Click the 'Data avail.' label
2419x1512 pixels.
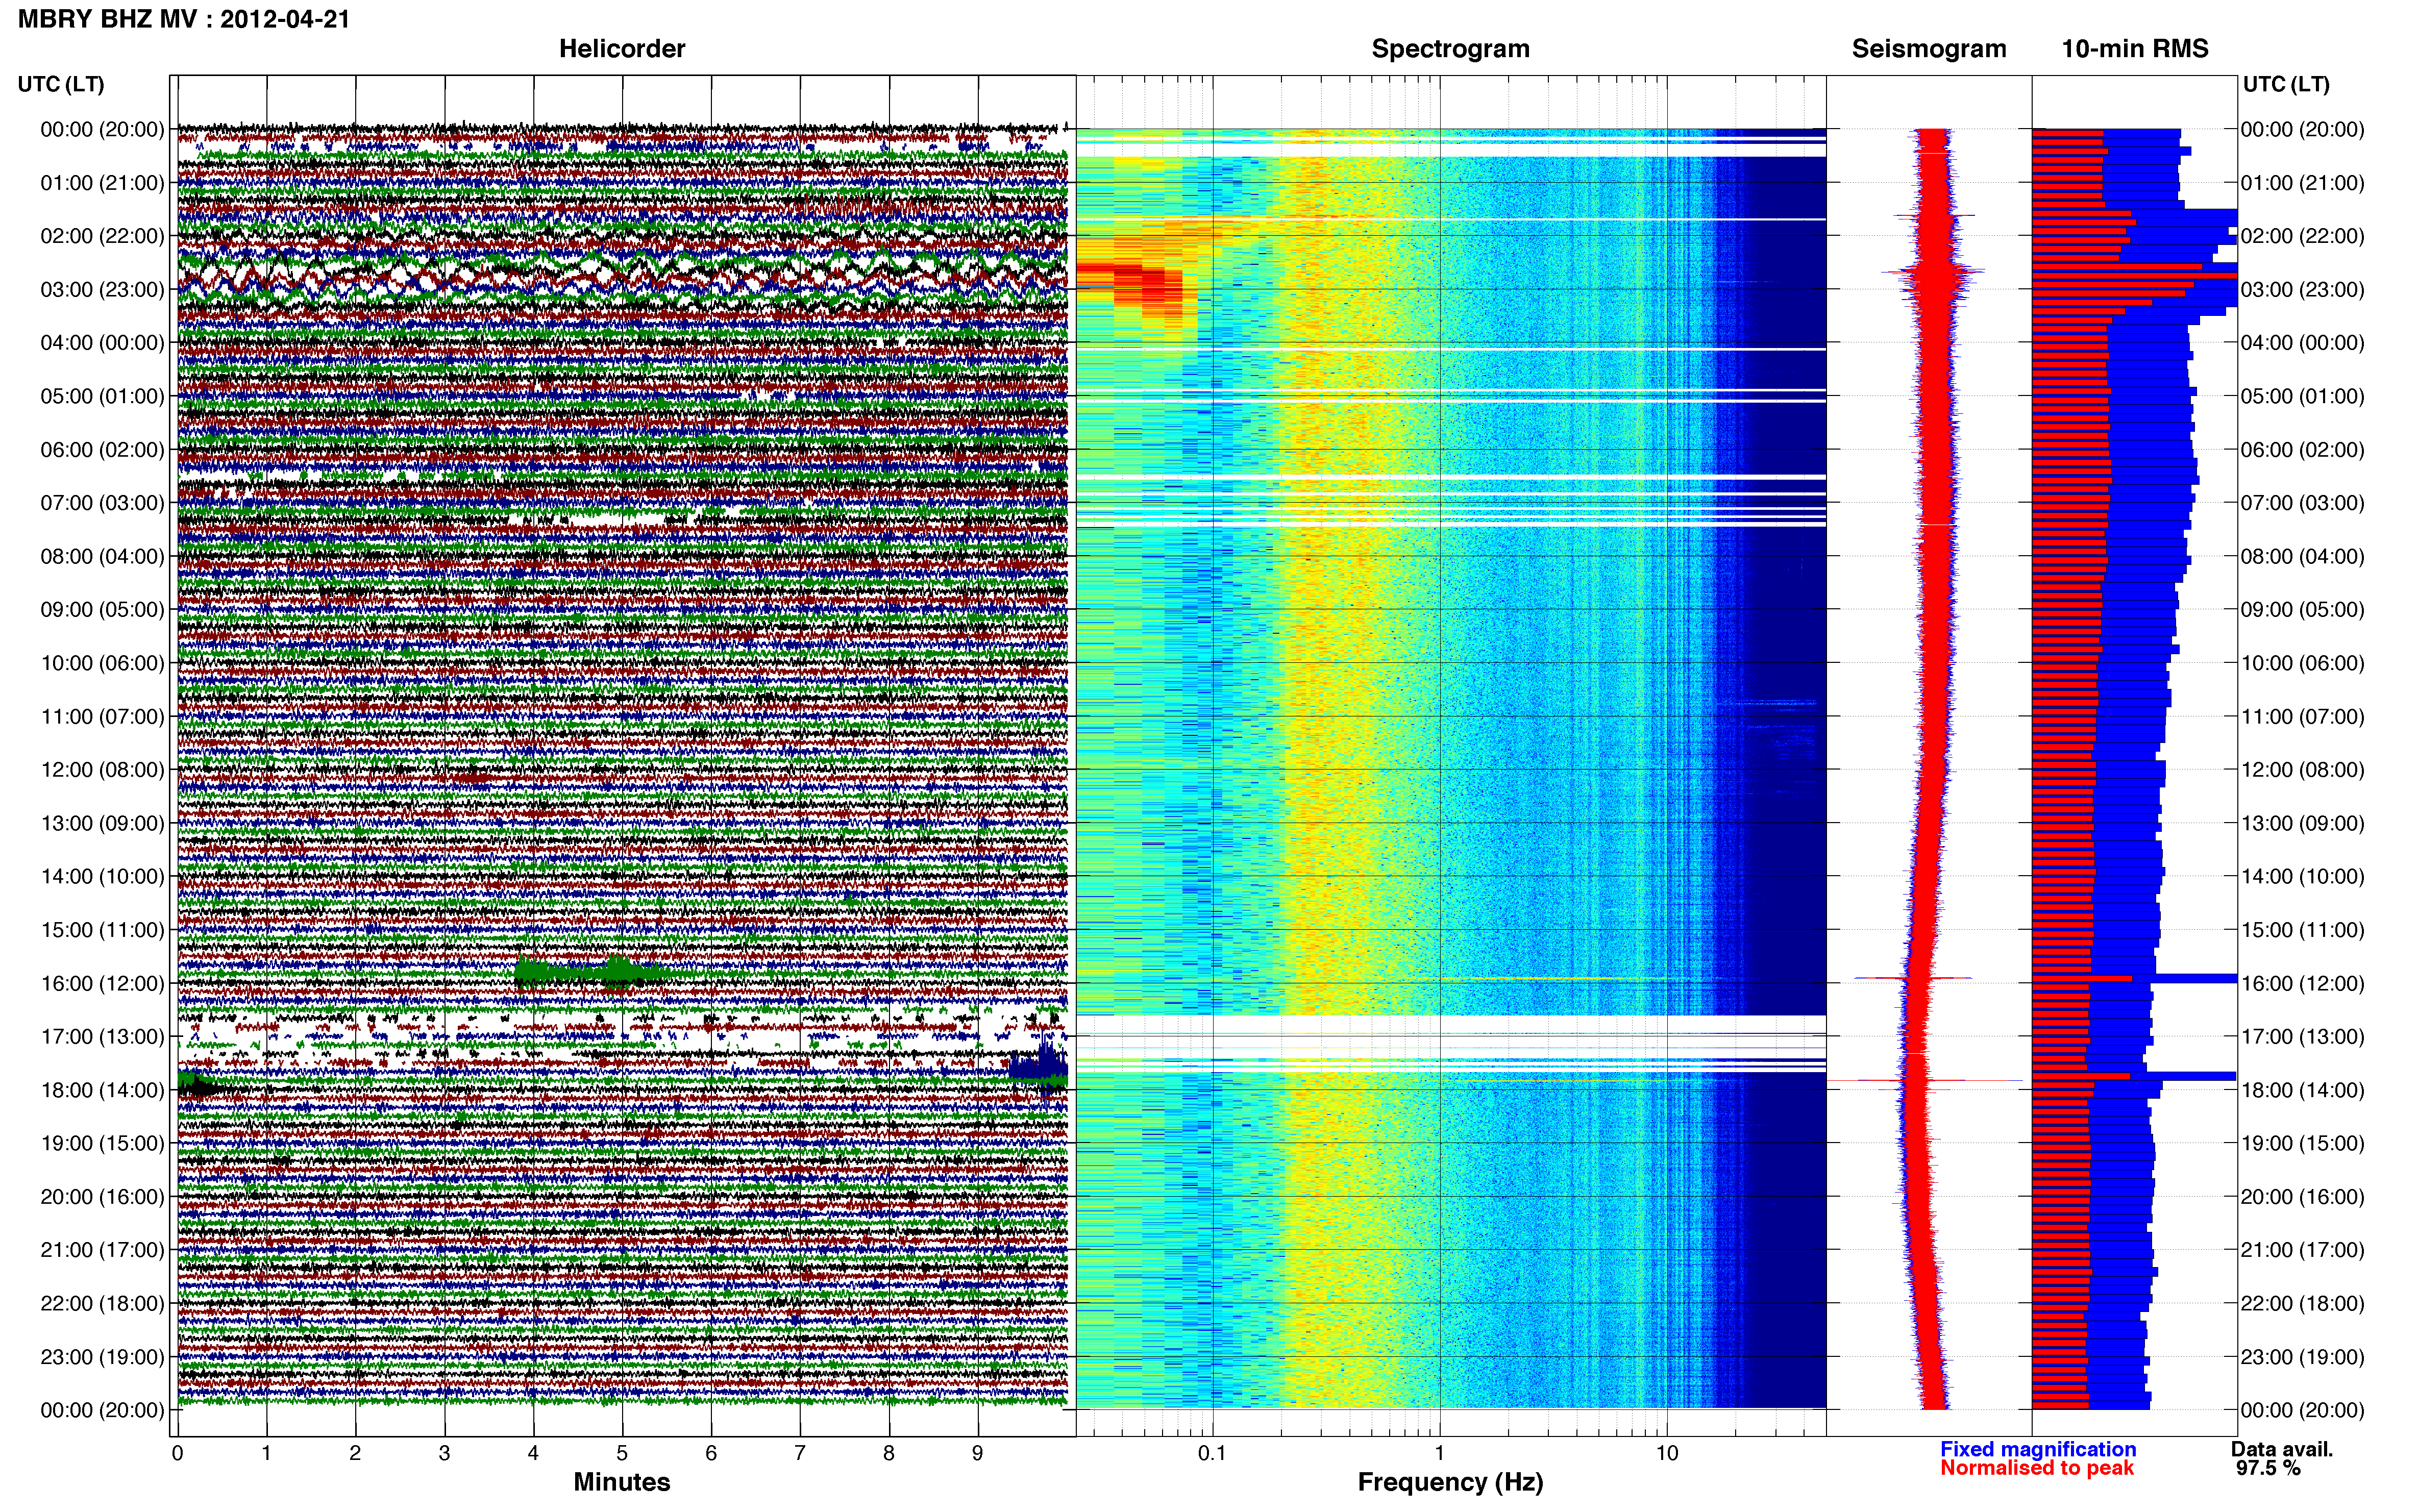click(x=2281, y=1449)
